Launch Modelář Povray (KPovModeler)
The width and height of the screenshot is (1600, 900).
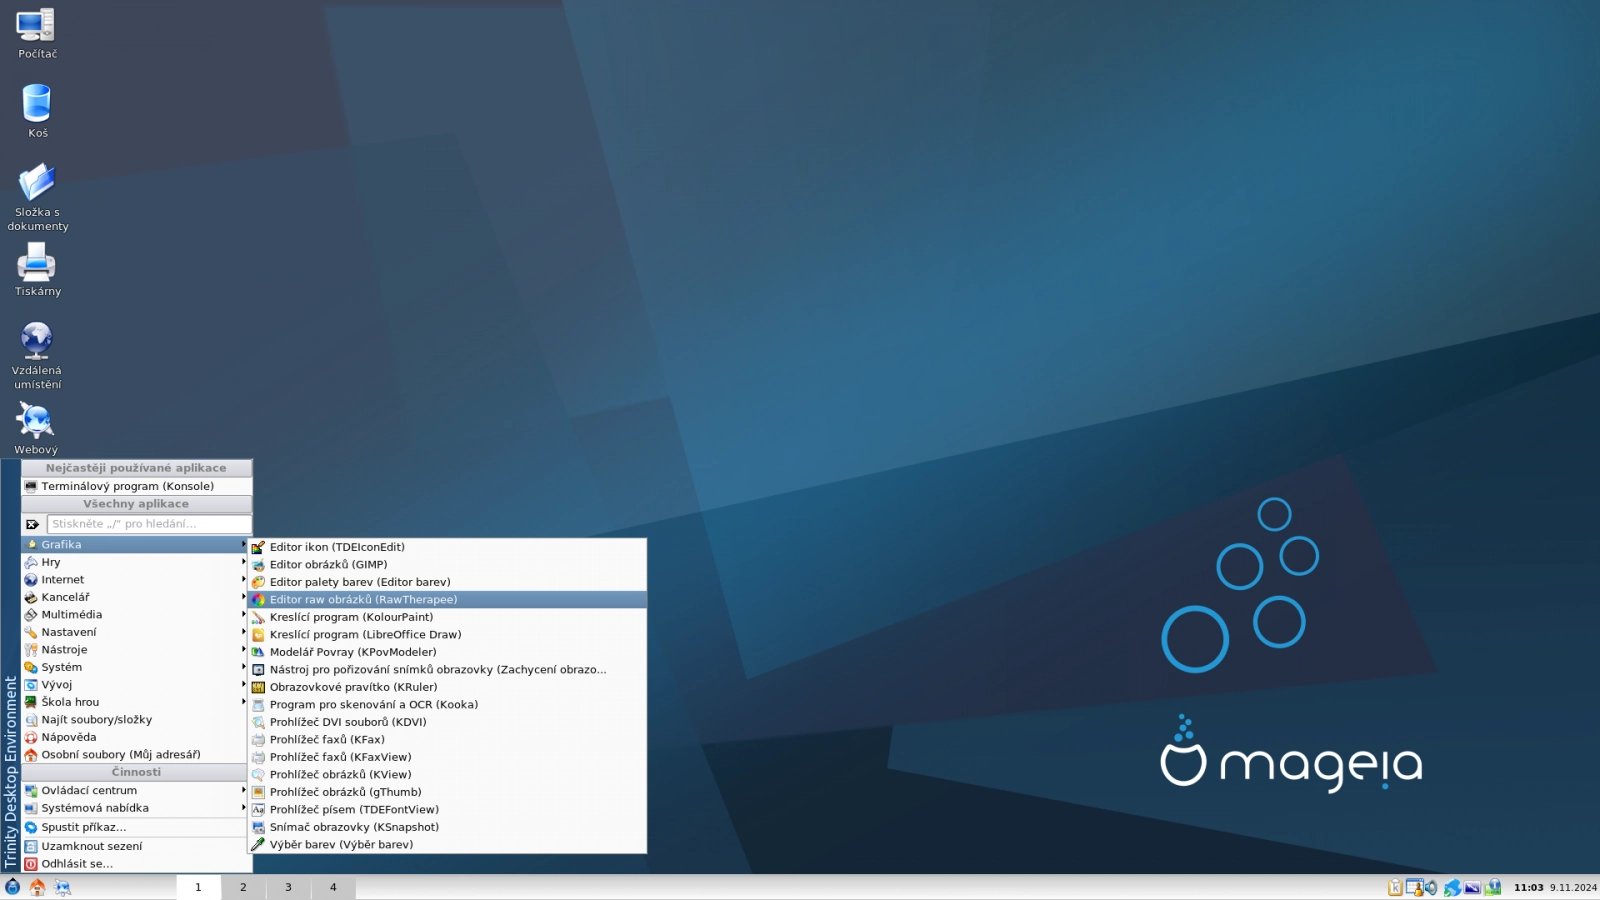coord(448,652)
